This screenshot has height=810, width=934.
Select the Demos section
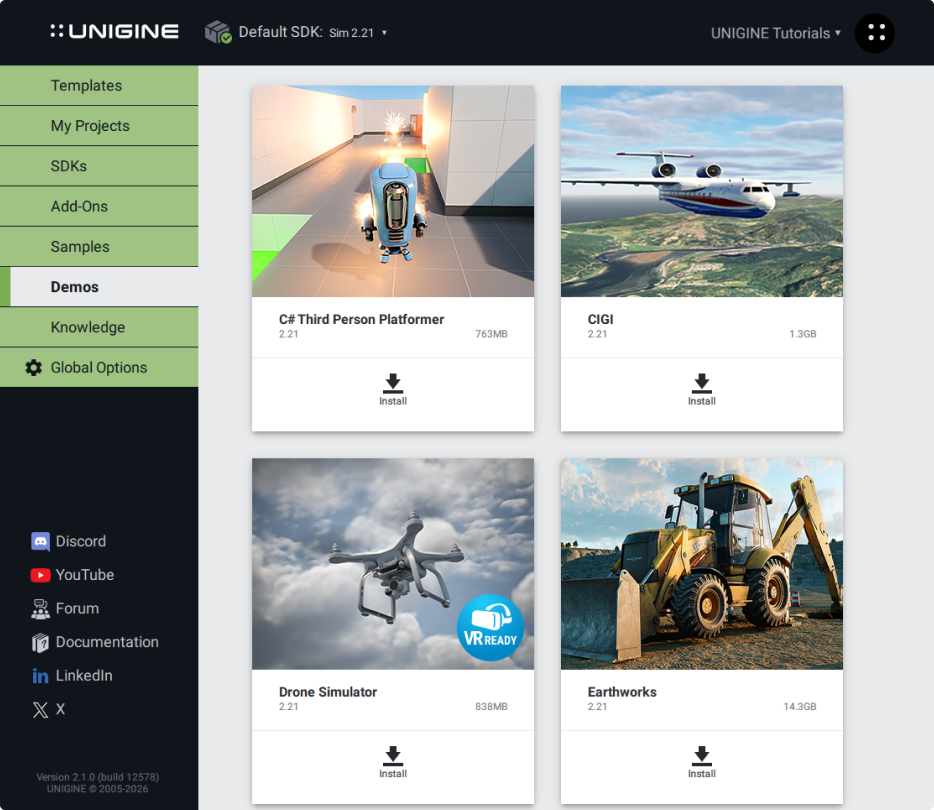tap(99, 287)
